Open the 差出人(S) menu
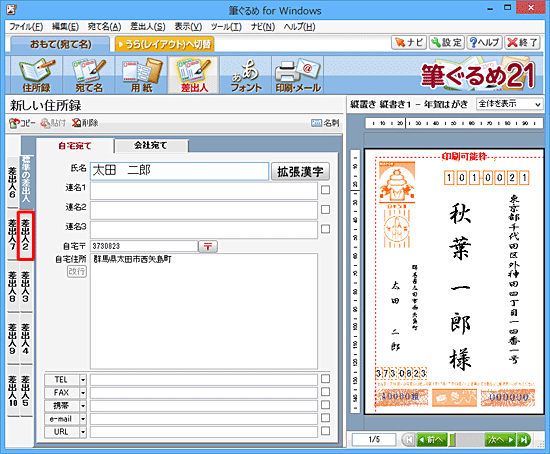The width and height of the screenshot is (550, 454). coord(148,27)
